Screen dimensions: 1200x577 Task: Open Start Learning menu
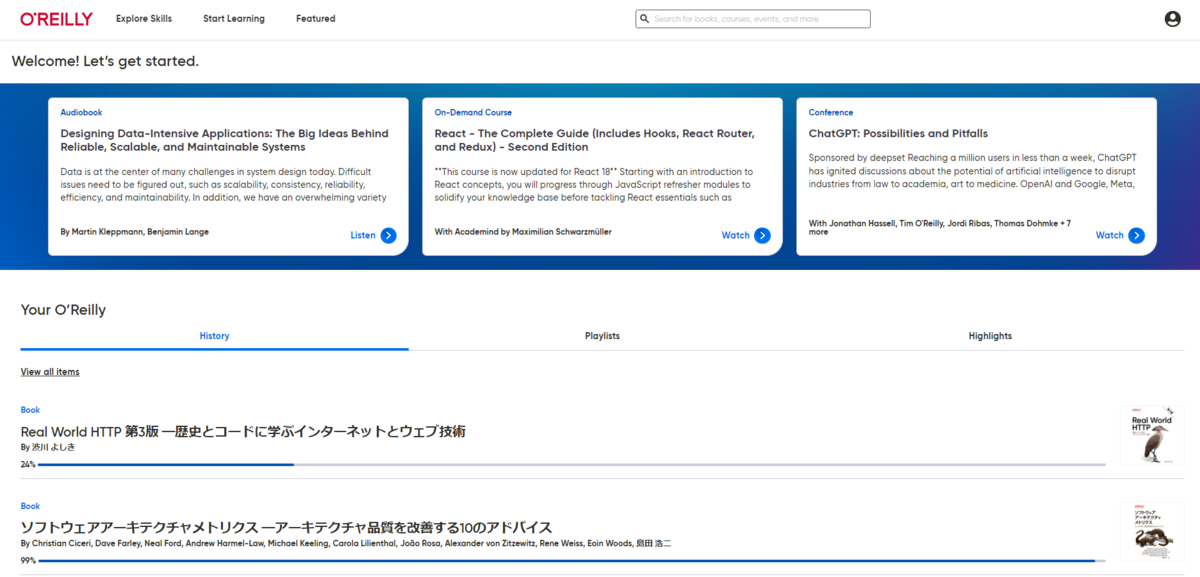tap(234, 19)
